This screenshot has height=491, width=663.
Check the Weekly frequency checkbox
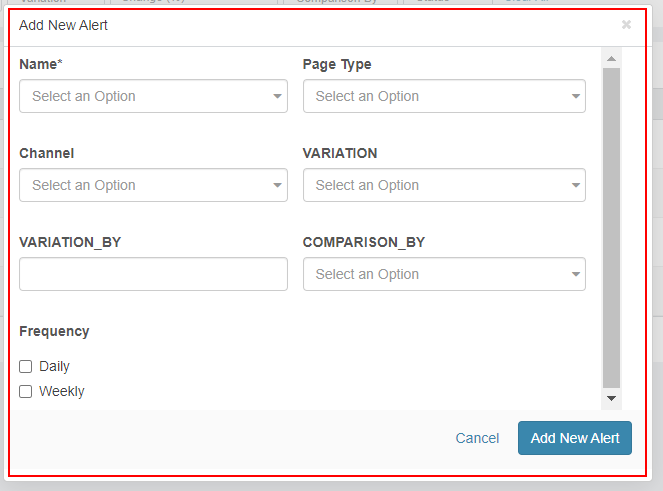coord(26,392)
